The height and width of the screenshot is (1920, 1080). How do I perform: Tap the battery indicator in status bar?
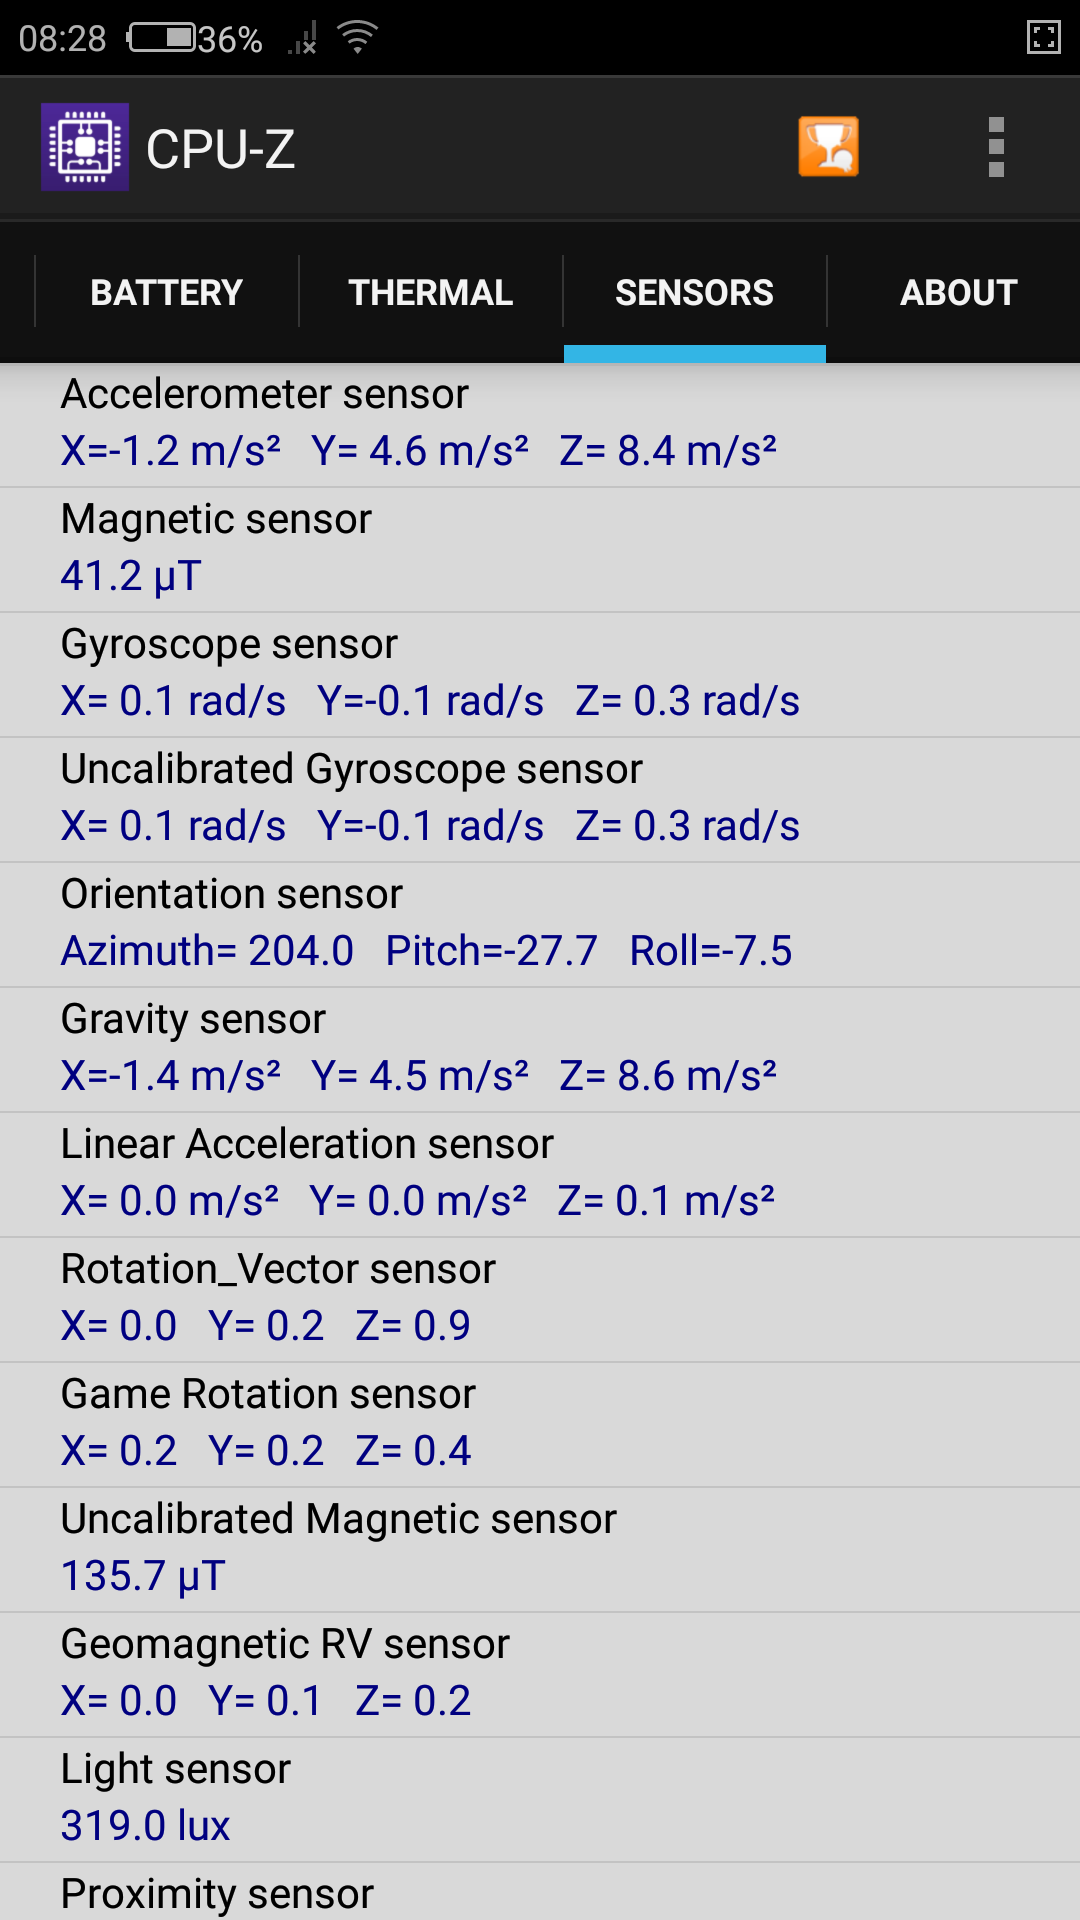tap(163, 38)
